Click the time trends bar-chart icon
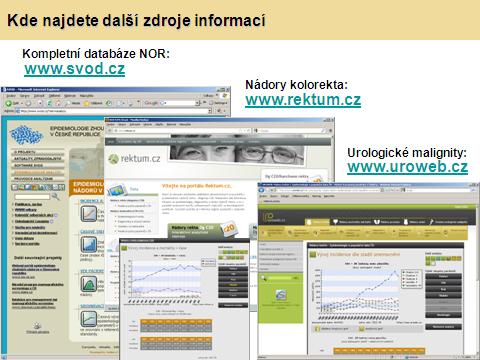This screenshot has height=360, width=480. (x=89, y=244)
